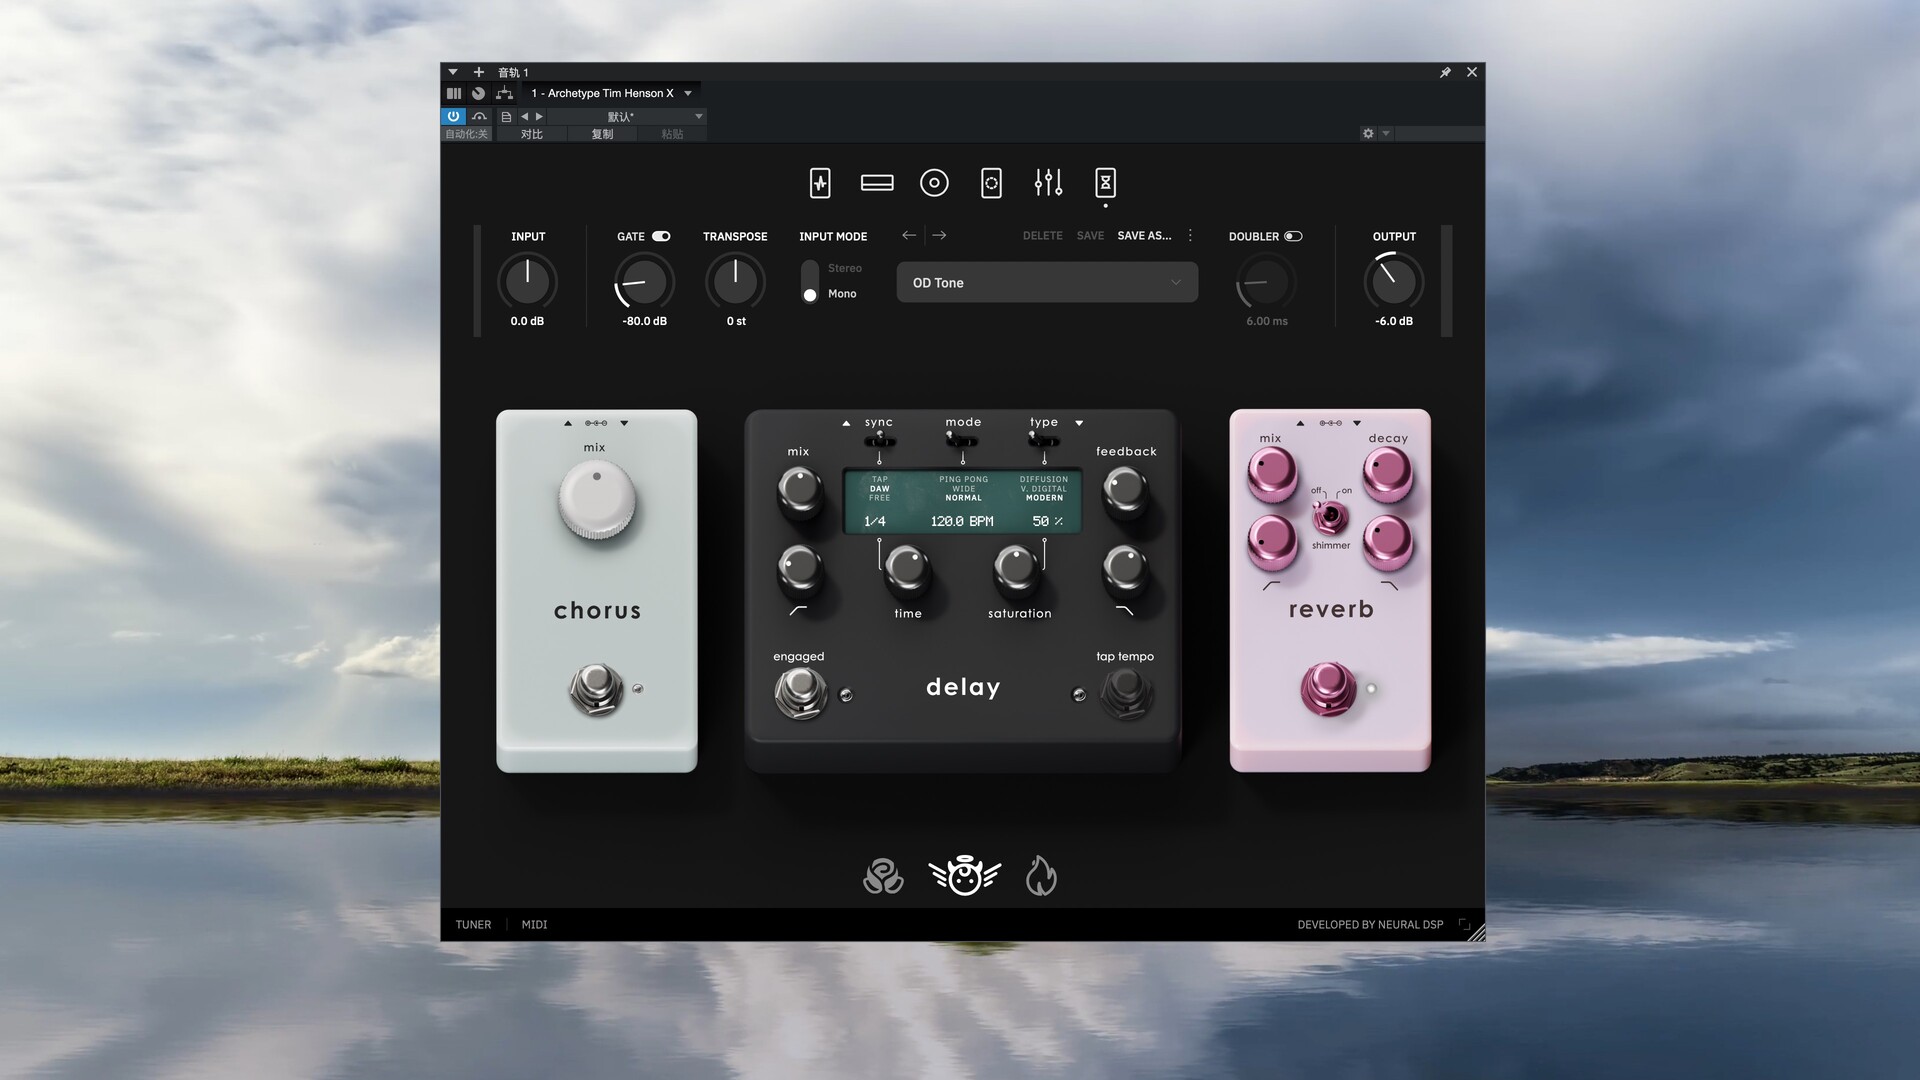
Task: Enable the DOUBLER switch
Action: 1293,237
